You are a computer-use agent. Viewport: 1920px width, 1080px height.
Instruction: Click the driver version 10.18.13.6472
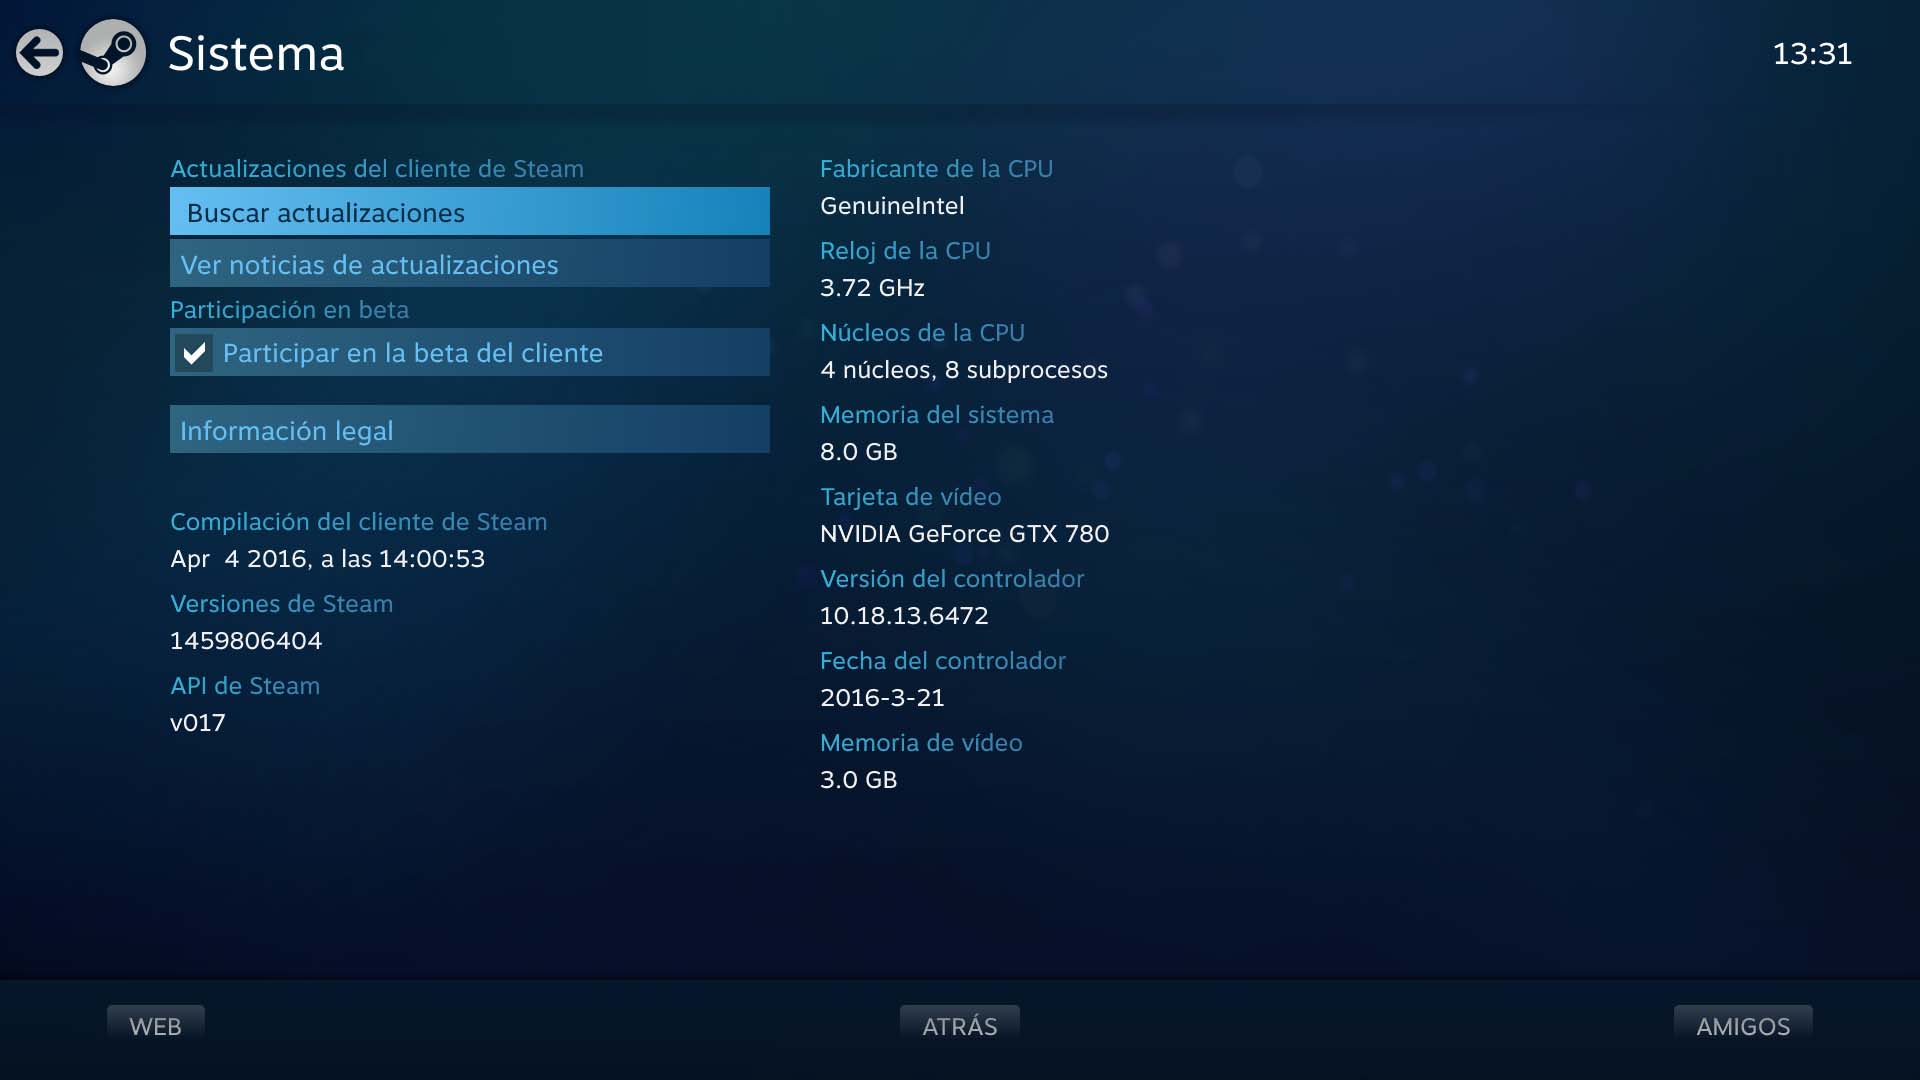[x=903, y=615]
